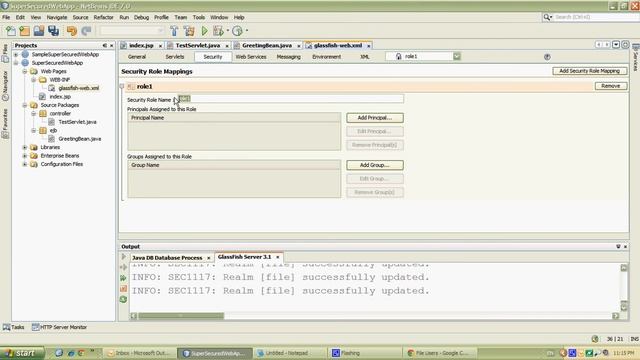Click the Build Project hammer icon
Viewport: 640px width, 360px height.
[174, 31]
